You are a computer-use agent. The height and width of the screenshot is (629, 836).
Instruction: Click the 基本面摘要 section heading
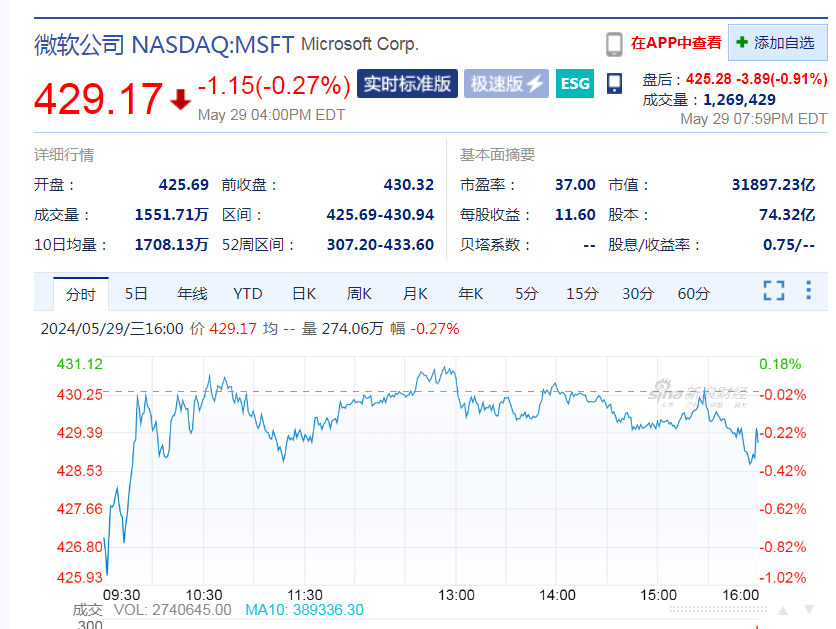point(497,155)
